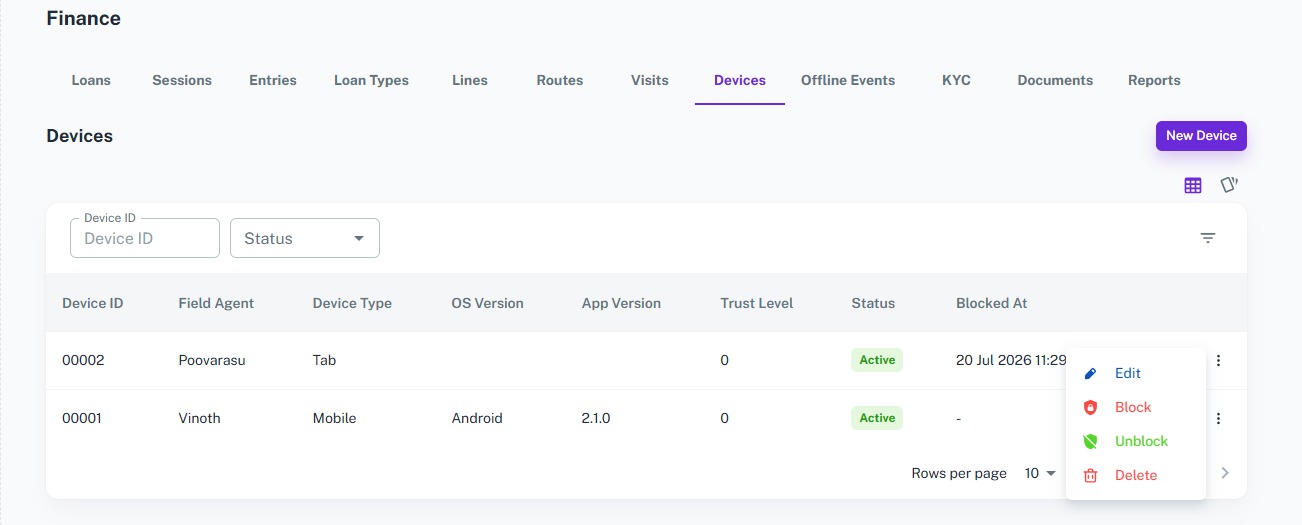Focus the Device ID search field
Screen dimensions: 1302x525
145,238
